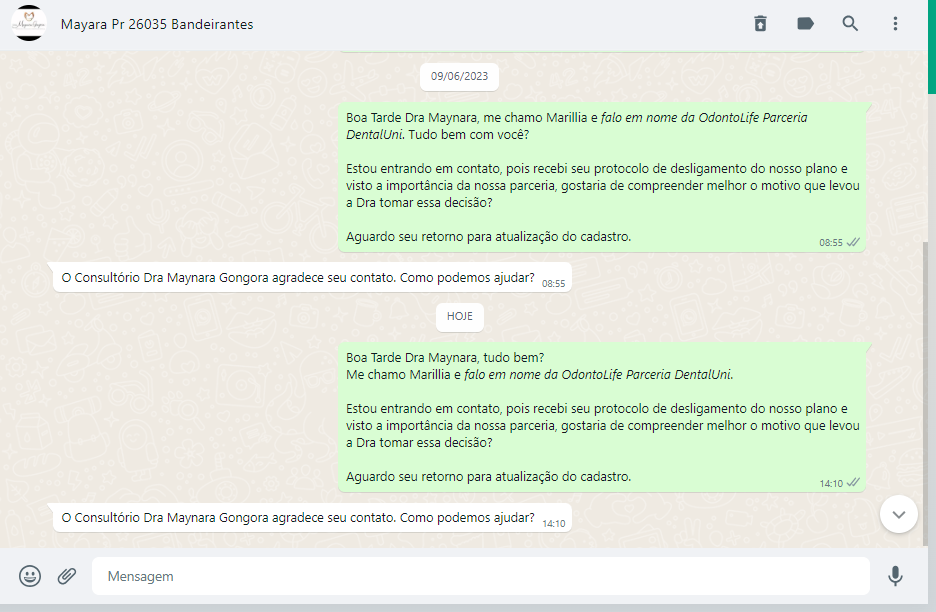Click the microphone voice message icon
The height and width of the screenshot is (612, 936).
coord(895,576)
